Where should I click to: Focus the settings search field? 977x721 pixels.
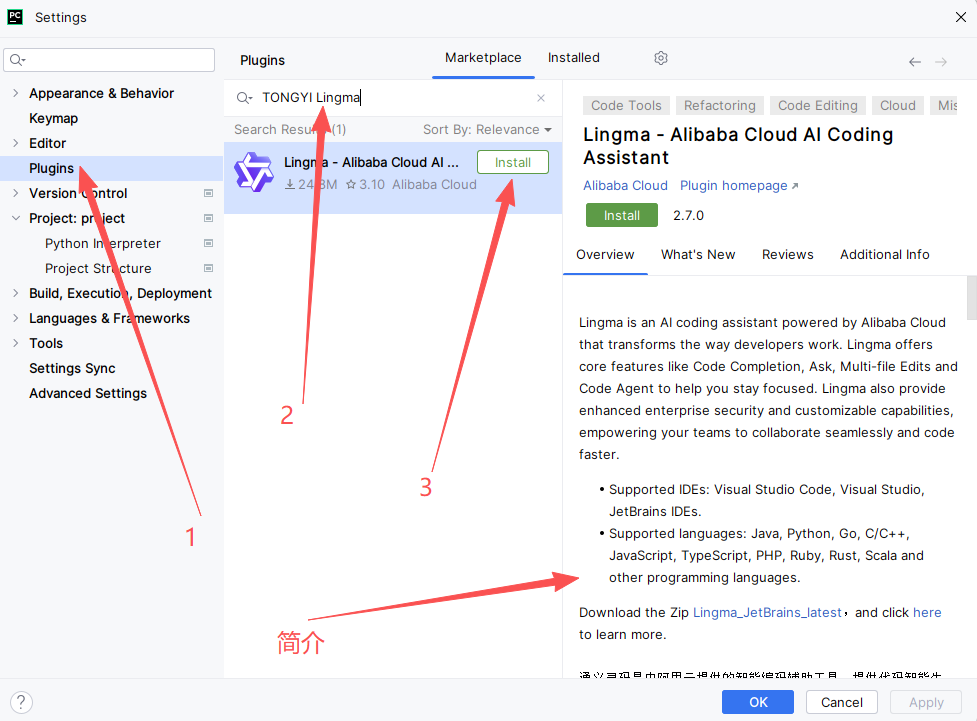click(109, 60)
